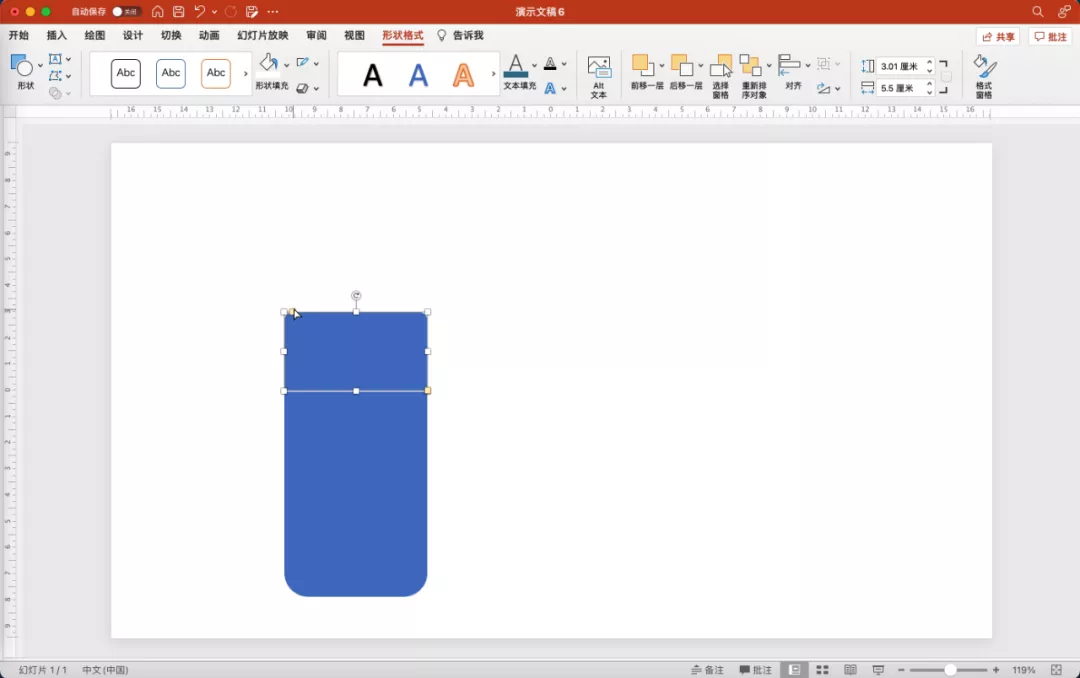Viewport: 1080px width, 678px height.
Task: Open the 文本填充 dropdown arrow
Action: 534,65
